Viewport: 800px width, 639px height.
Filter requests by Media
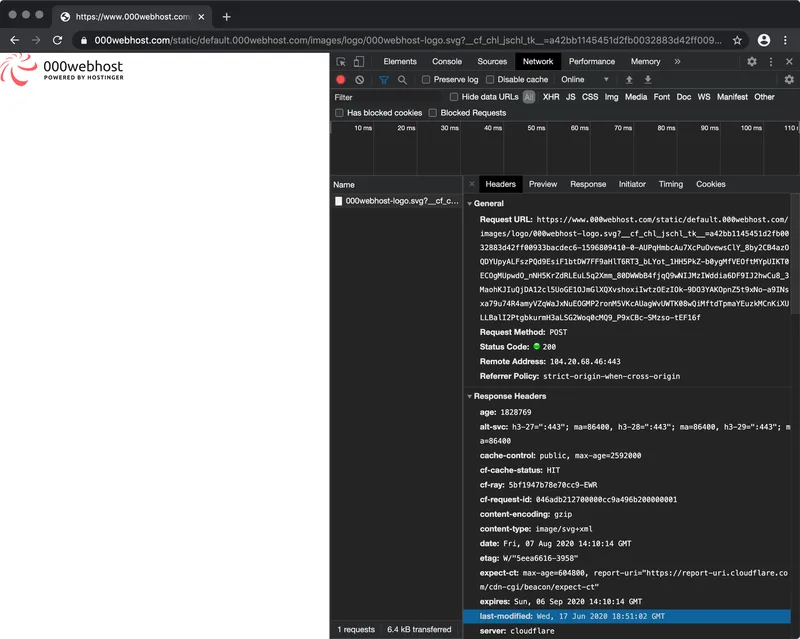[636, 97]
